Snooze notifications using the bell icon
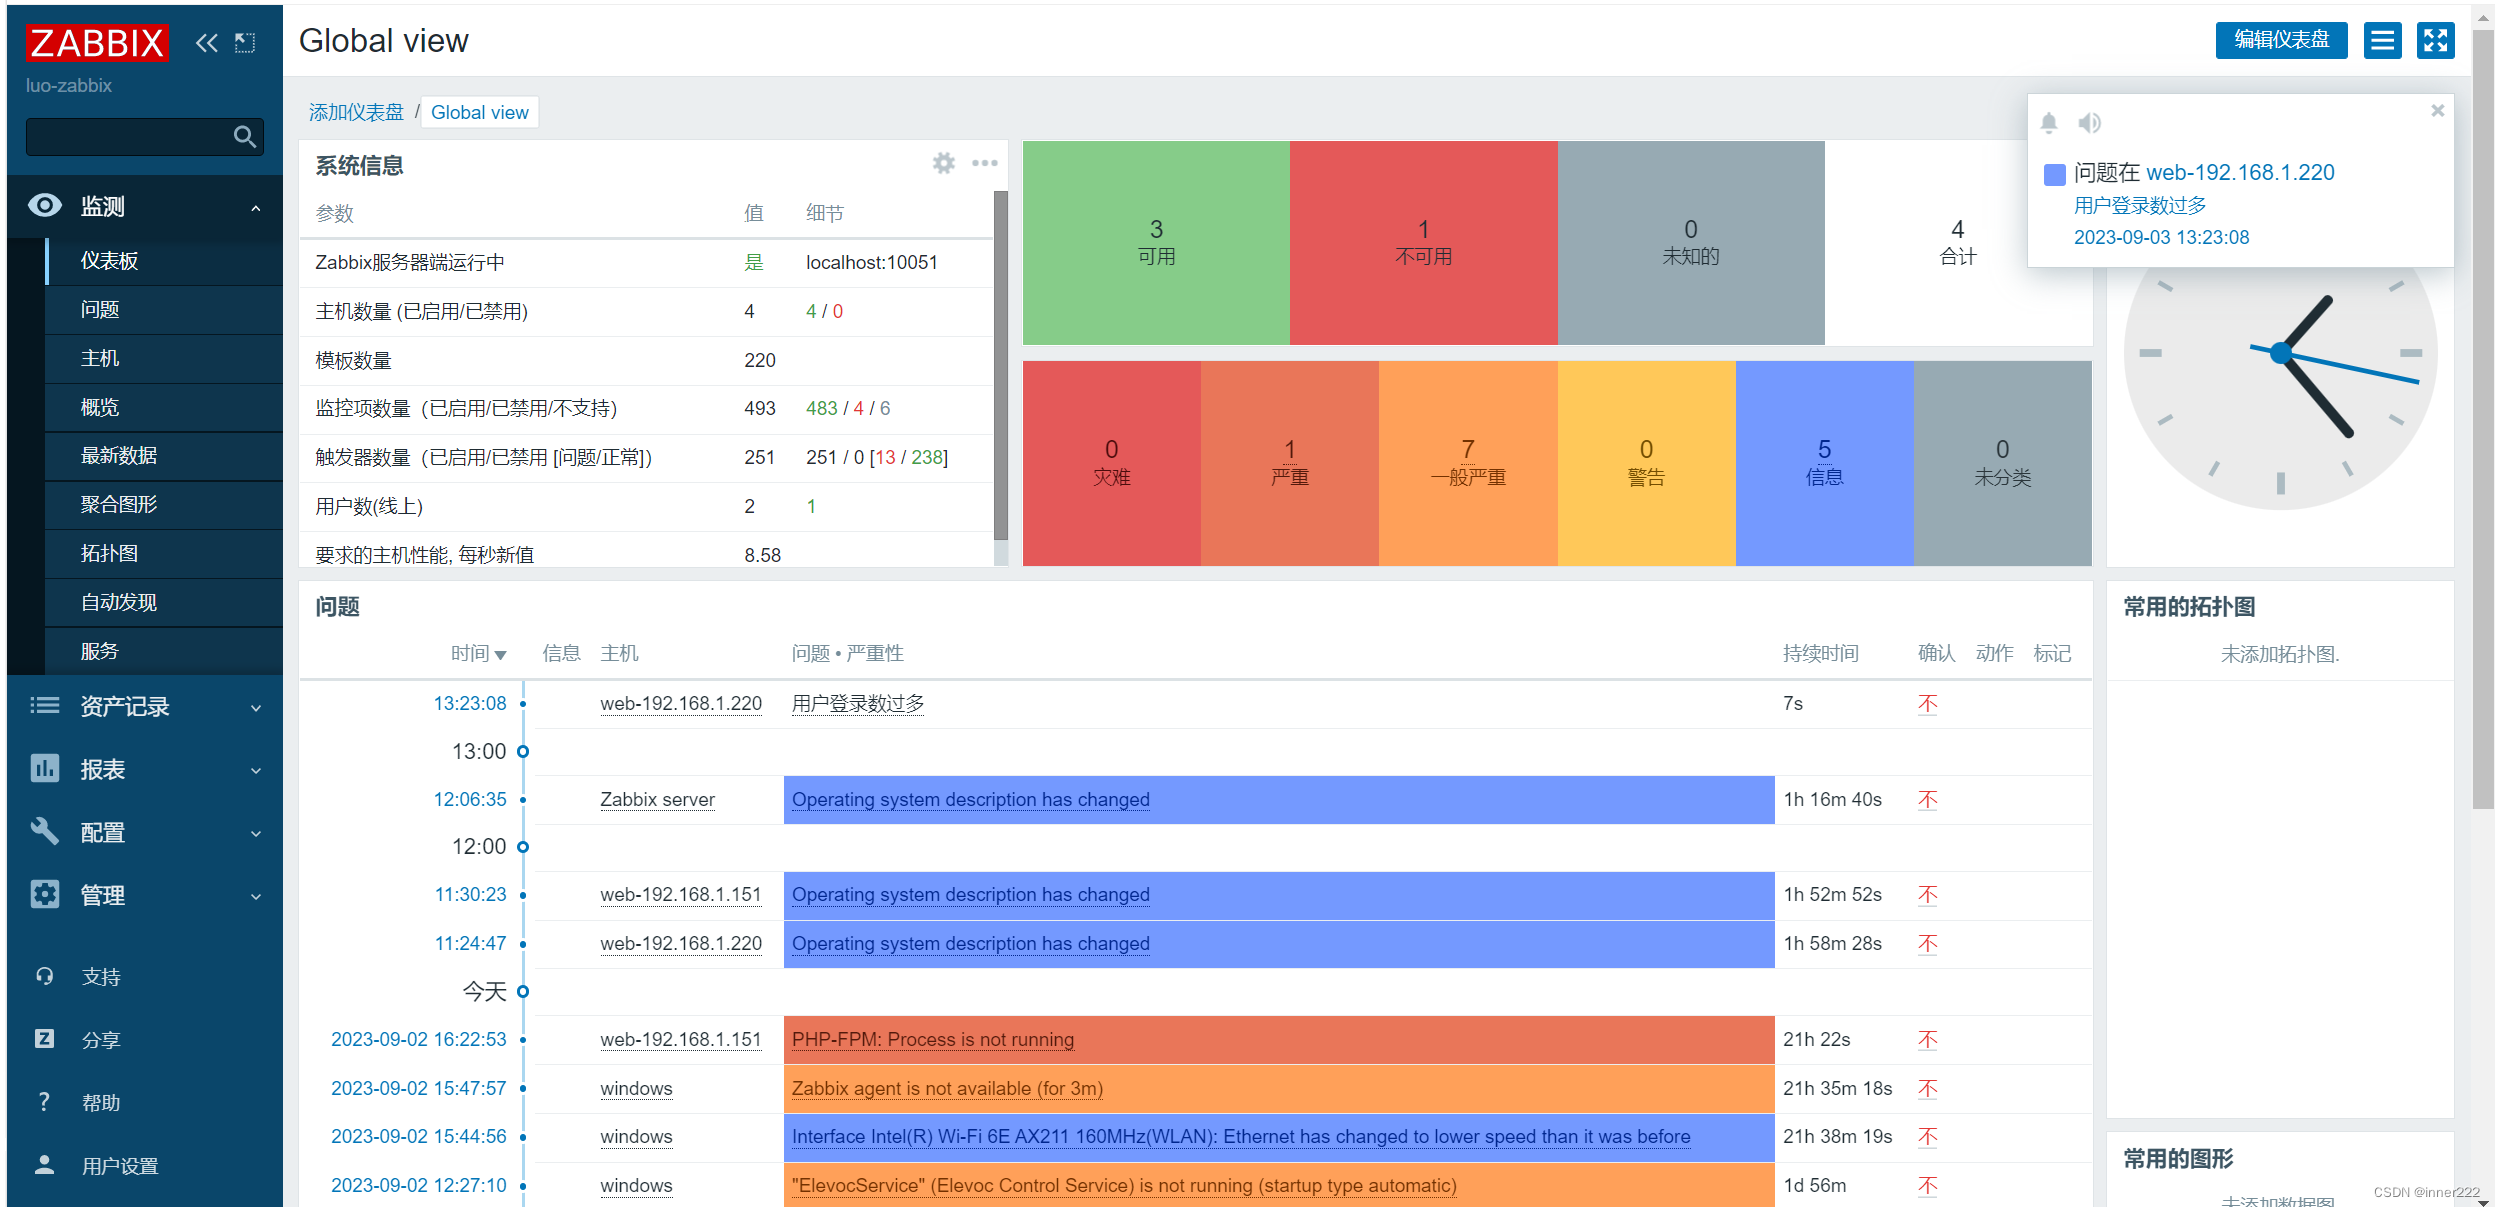The width and height of the screenshot is (2495, 1207). click(2049, 123)
